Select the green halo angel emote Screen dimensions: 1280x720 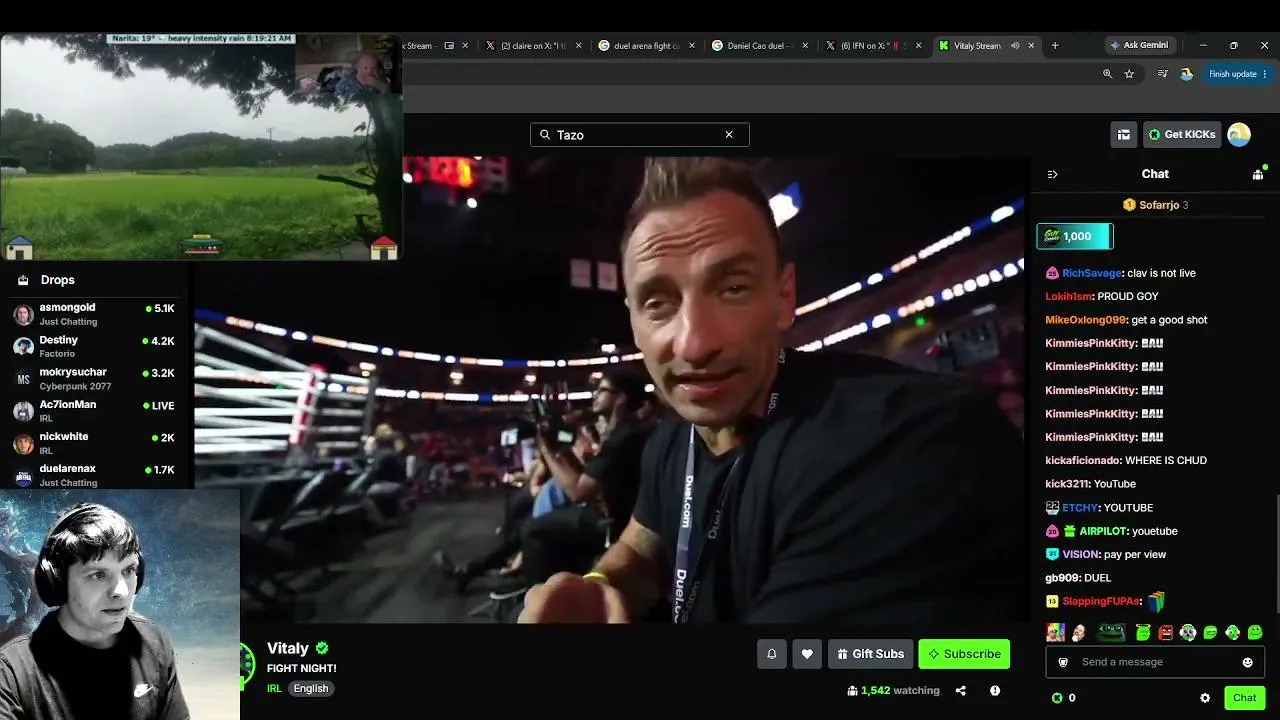click(1143, 632)
